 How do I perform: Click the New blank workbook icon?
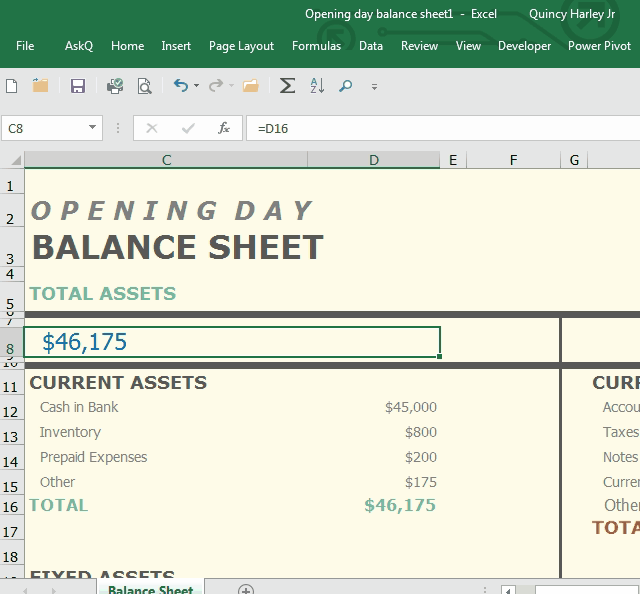pyautogui.click(x=12, y=86)
